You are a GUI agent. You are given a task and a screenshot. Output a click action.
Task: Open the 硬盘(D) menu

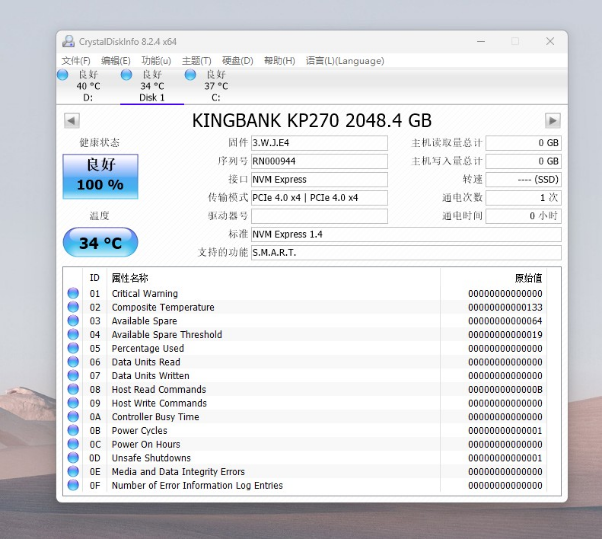[x=238, y=61]
